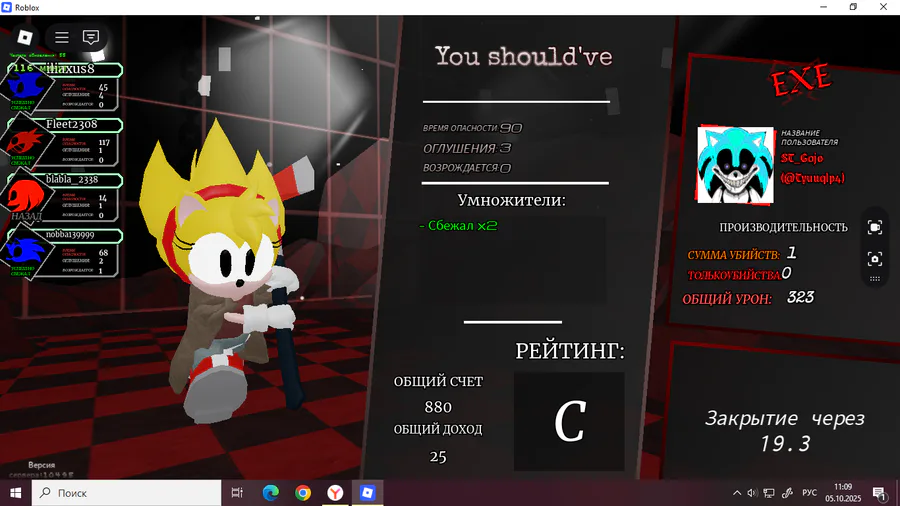
Task: Open the EXE player portrait thumbnail
Action: coord(735,165)
